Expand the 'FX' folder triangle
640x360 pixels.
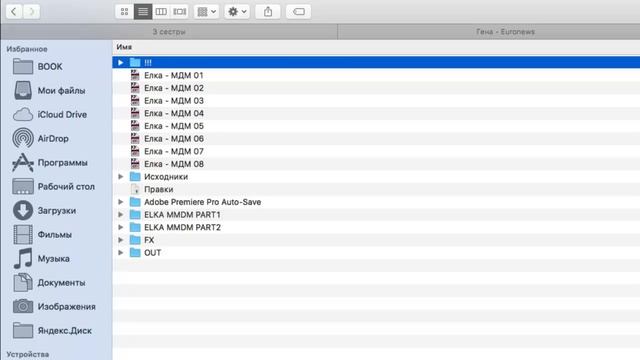point(121,240)
